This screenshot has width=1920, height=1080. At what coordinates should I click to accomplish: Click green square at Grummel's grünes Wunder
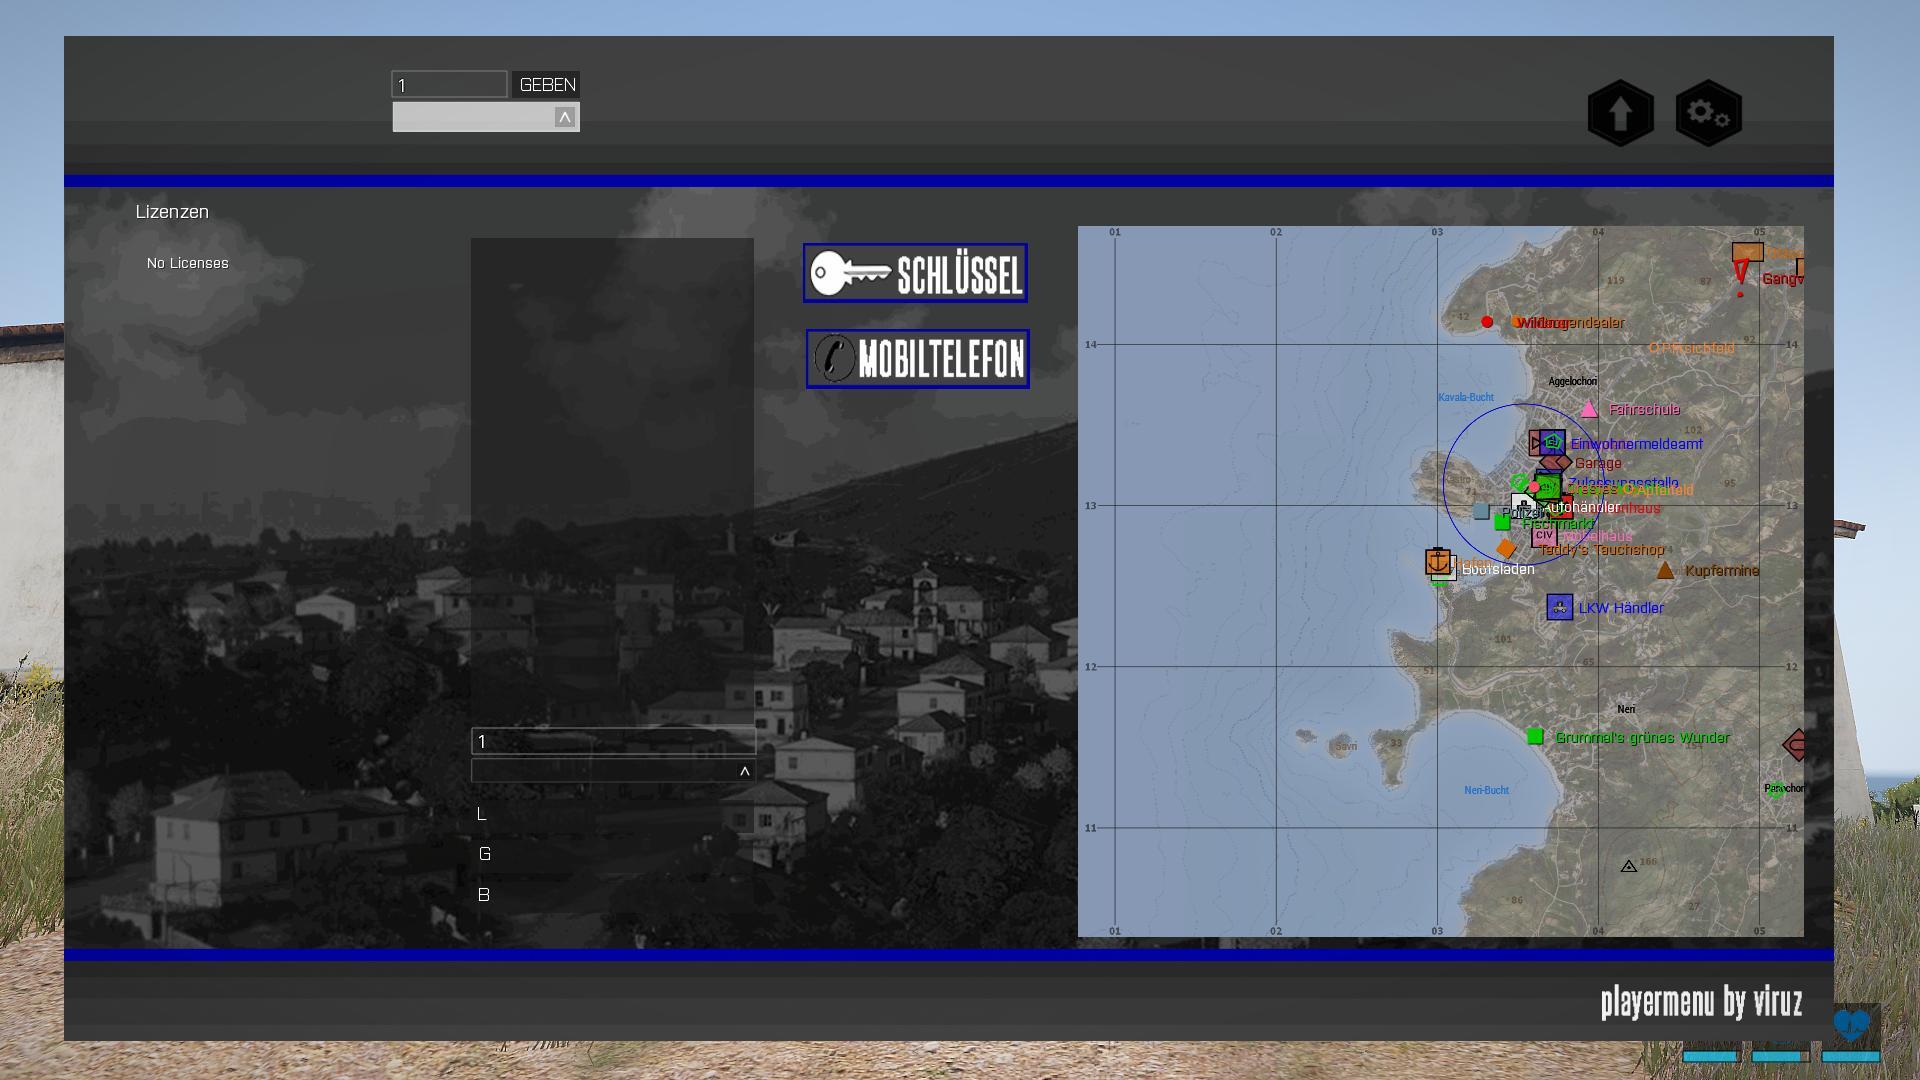[x=1535, y=737]
